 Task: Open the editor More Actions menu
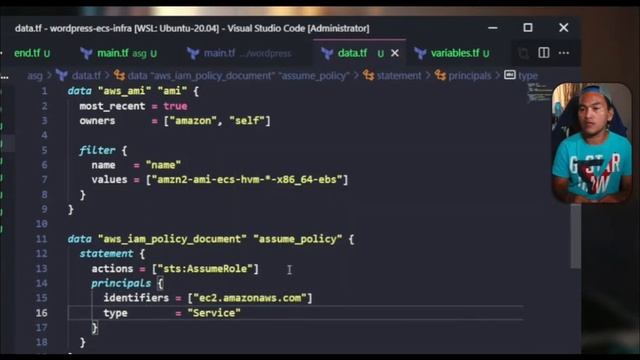[x=564, y=53]
